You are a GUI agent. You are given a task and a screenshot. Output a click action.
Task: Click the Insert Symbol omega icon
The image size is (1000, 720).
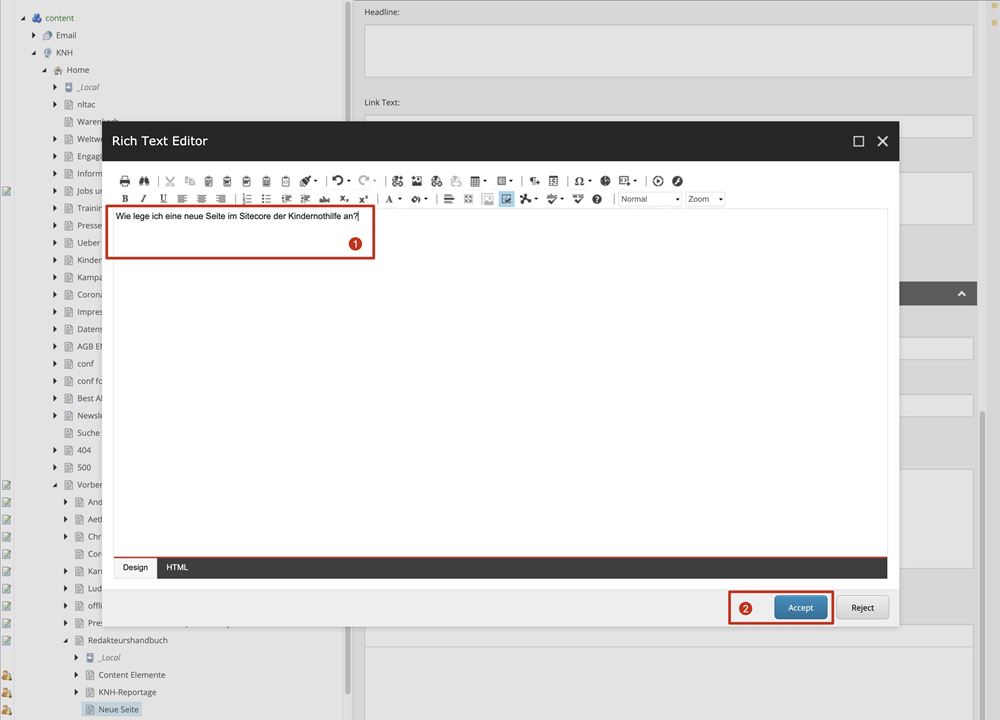pos(579,181)
